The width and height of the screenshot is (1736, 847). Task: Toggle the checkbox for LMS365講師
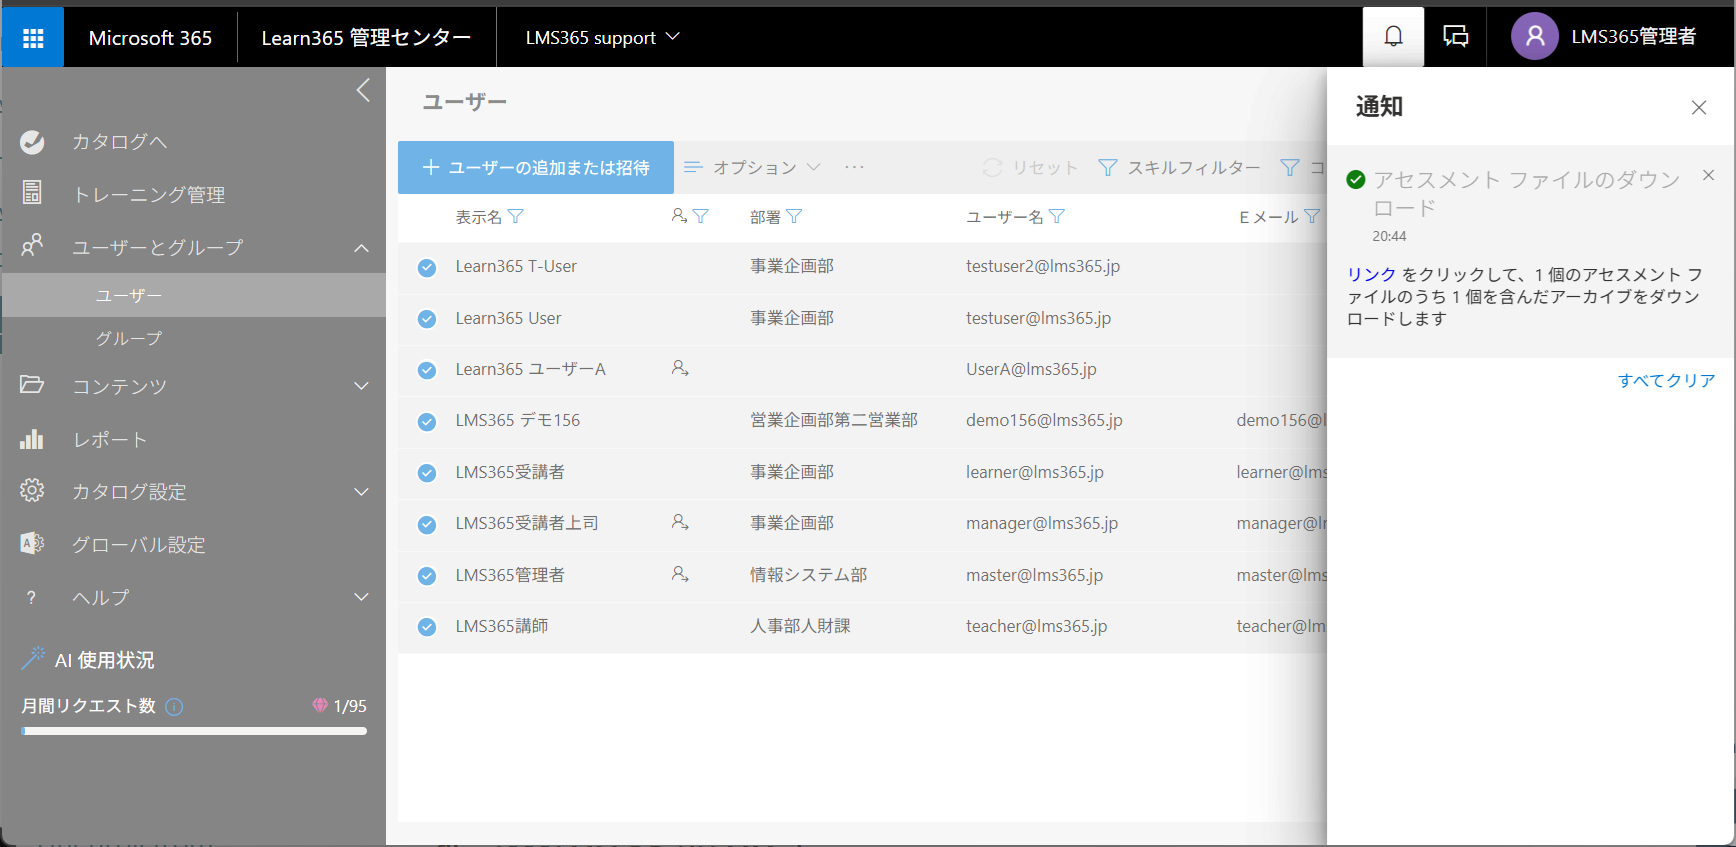point(427,627)
